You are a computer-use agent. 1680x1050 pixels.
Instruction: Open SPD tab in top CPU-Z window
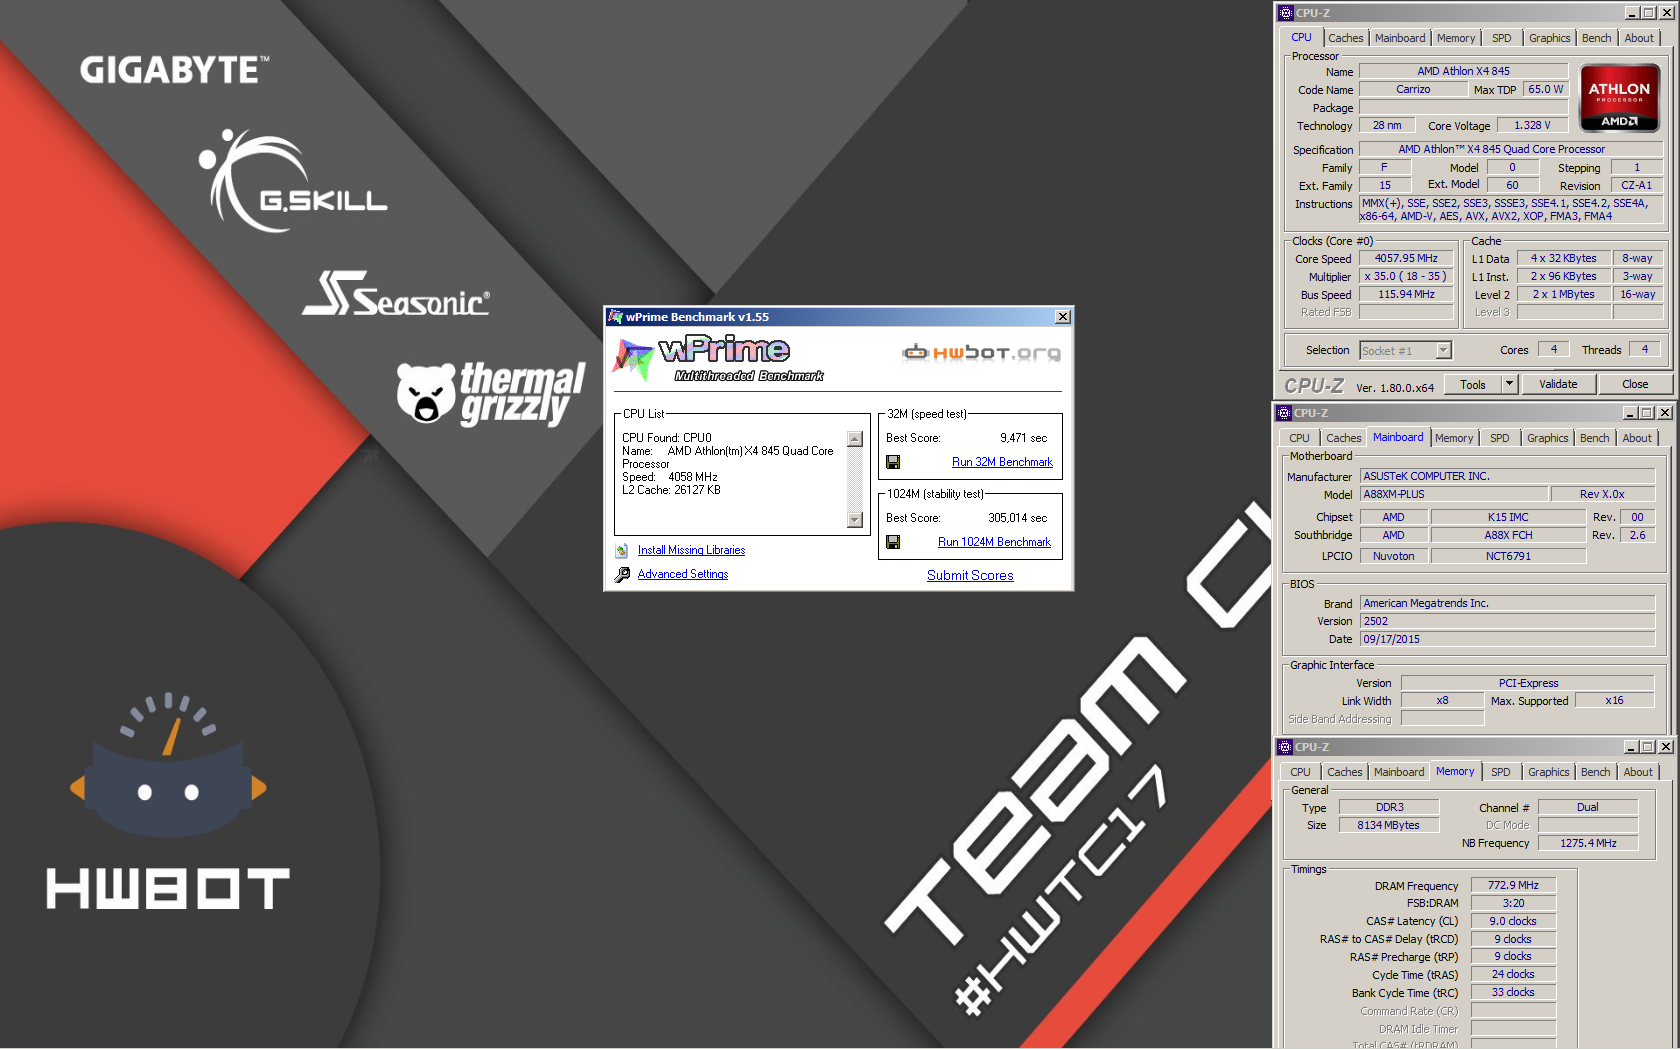coord(1502,38)
